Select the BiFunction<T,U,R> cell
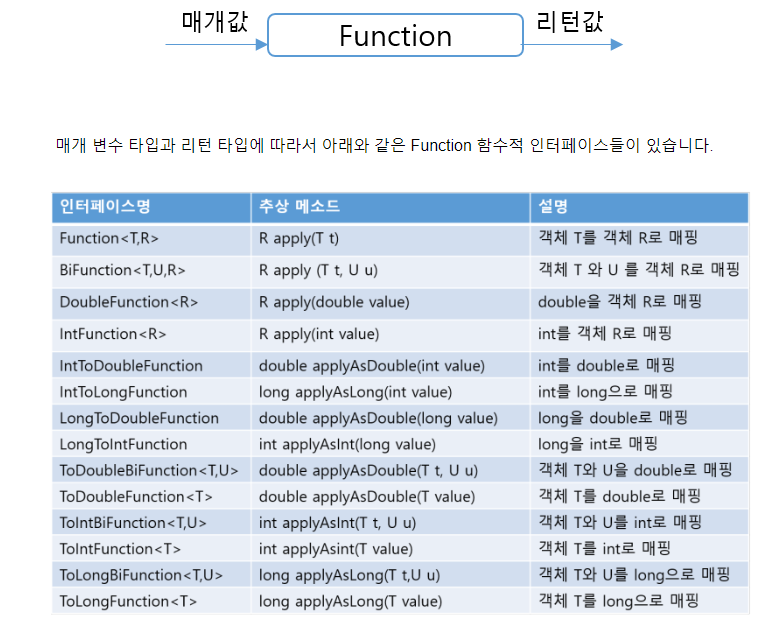 (x=151, y=271)
